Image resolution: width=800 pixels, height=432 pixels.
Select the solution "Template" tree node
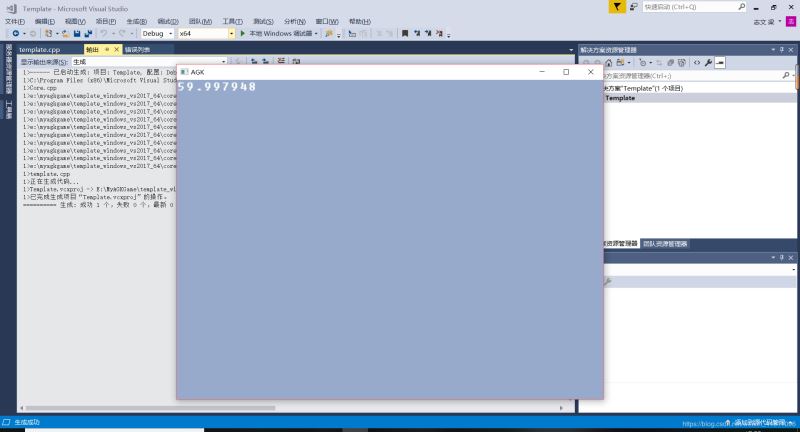643,88
